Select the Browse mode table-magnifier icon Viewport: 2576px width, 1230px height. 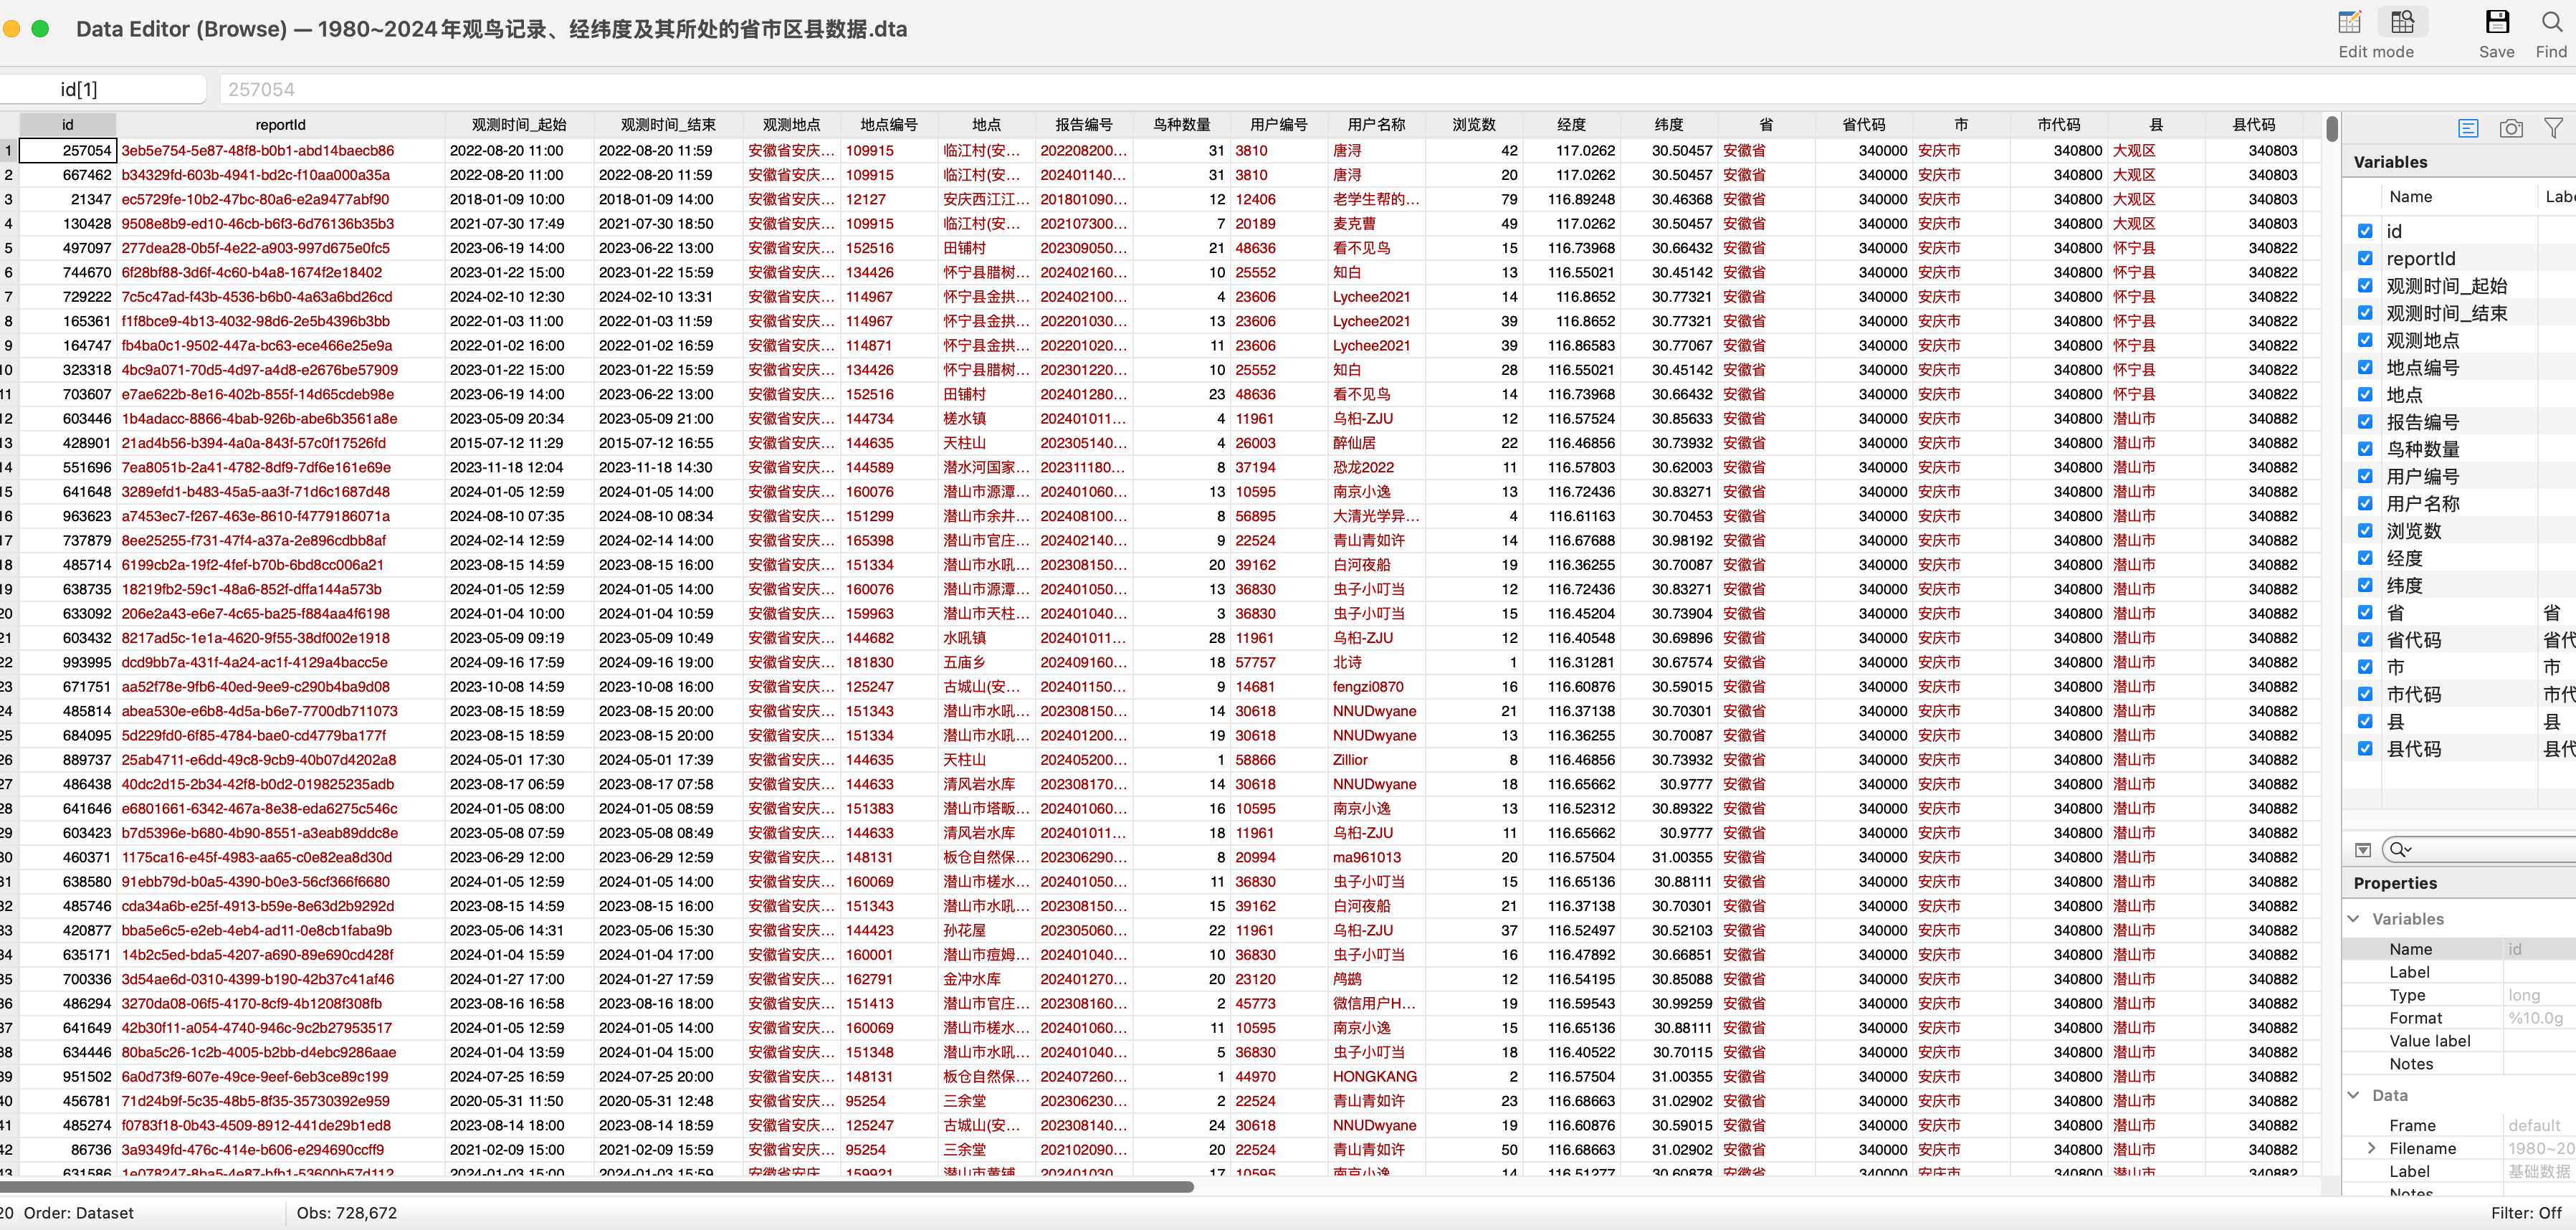2402,22
